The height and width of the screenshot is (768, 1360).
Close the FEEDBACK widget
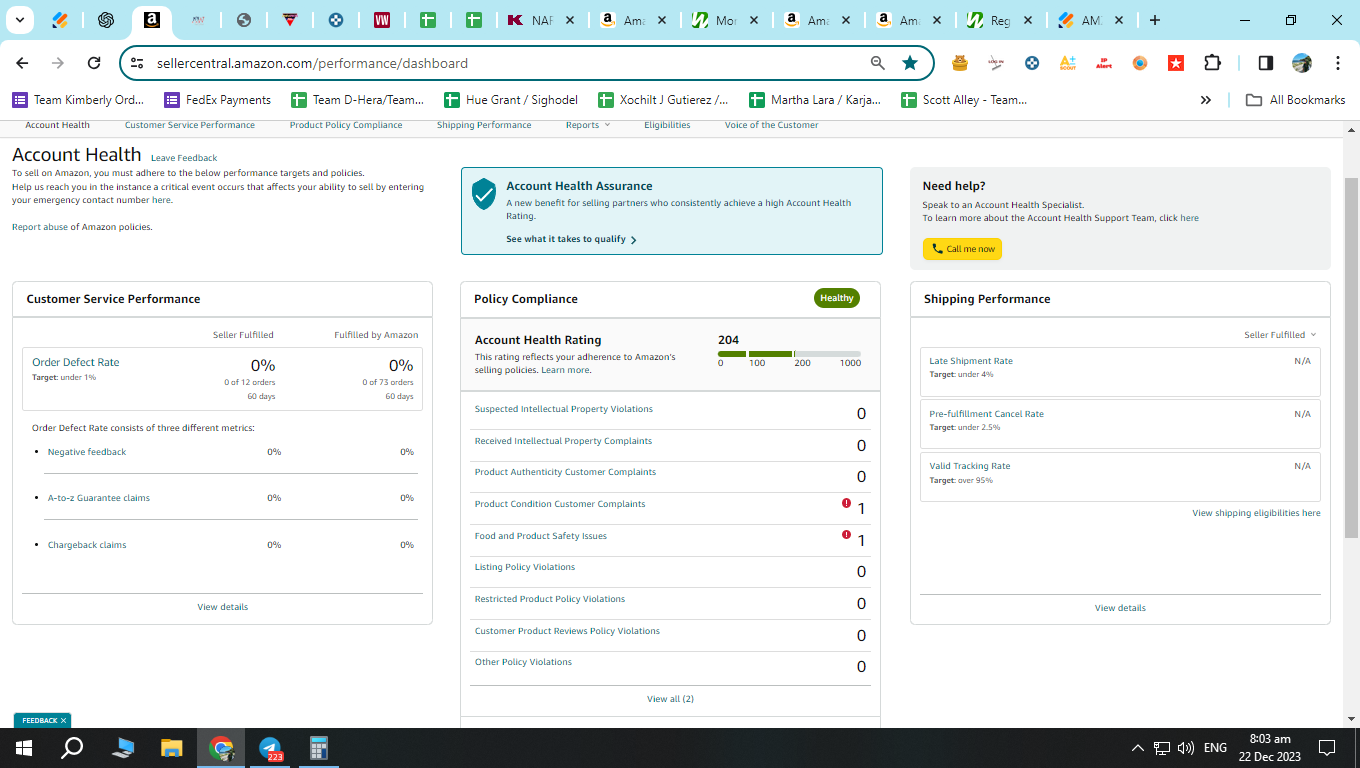pos(64,720)
